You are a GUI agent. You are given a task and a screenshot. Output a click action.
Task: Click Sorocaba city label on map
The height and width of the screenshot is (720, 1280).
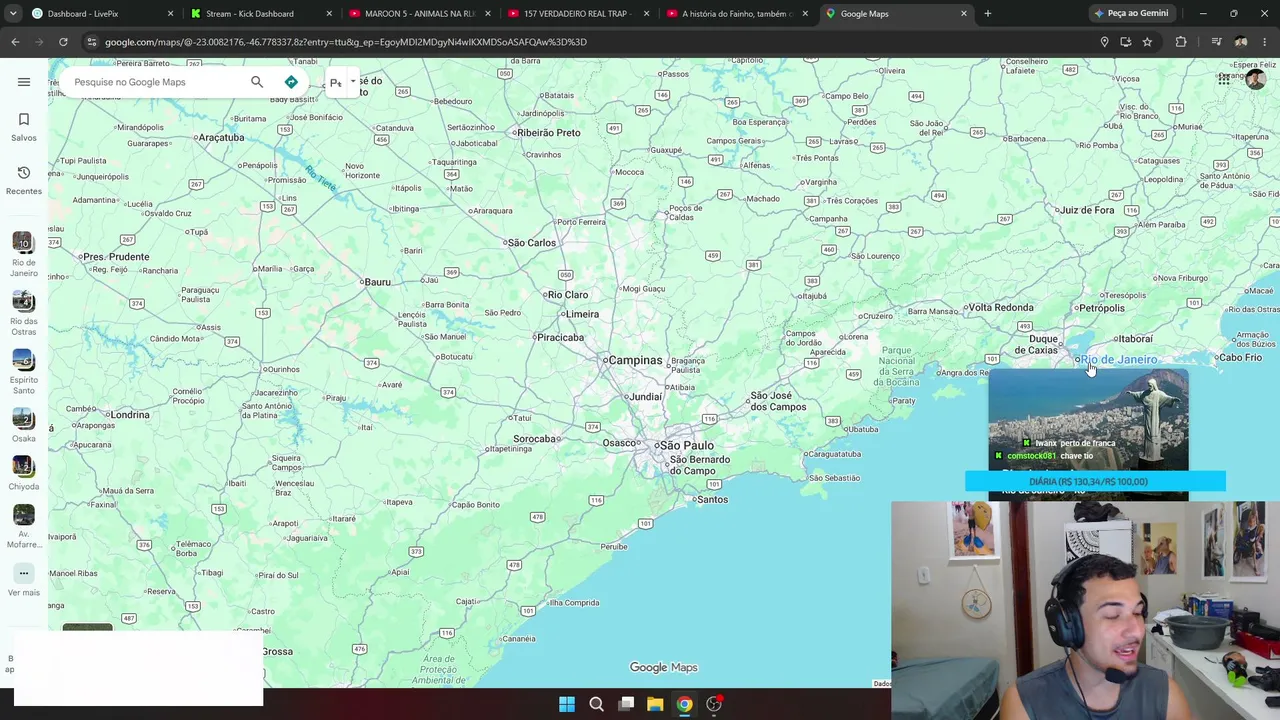pyautogui.click(x=535, y=439)
